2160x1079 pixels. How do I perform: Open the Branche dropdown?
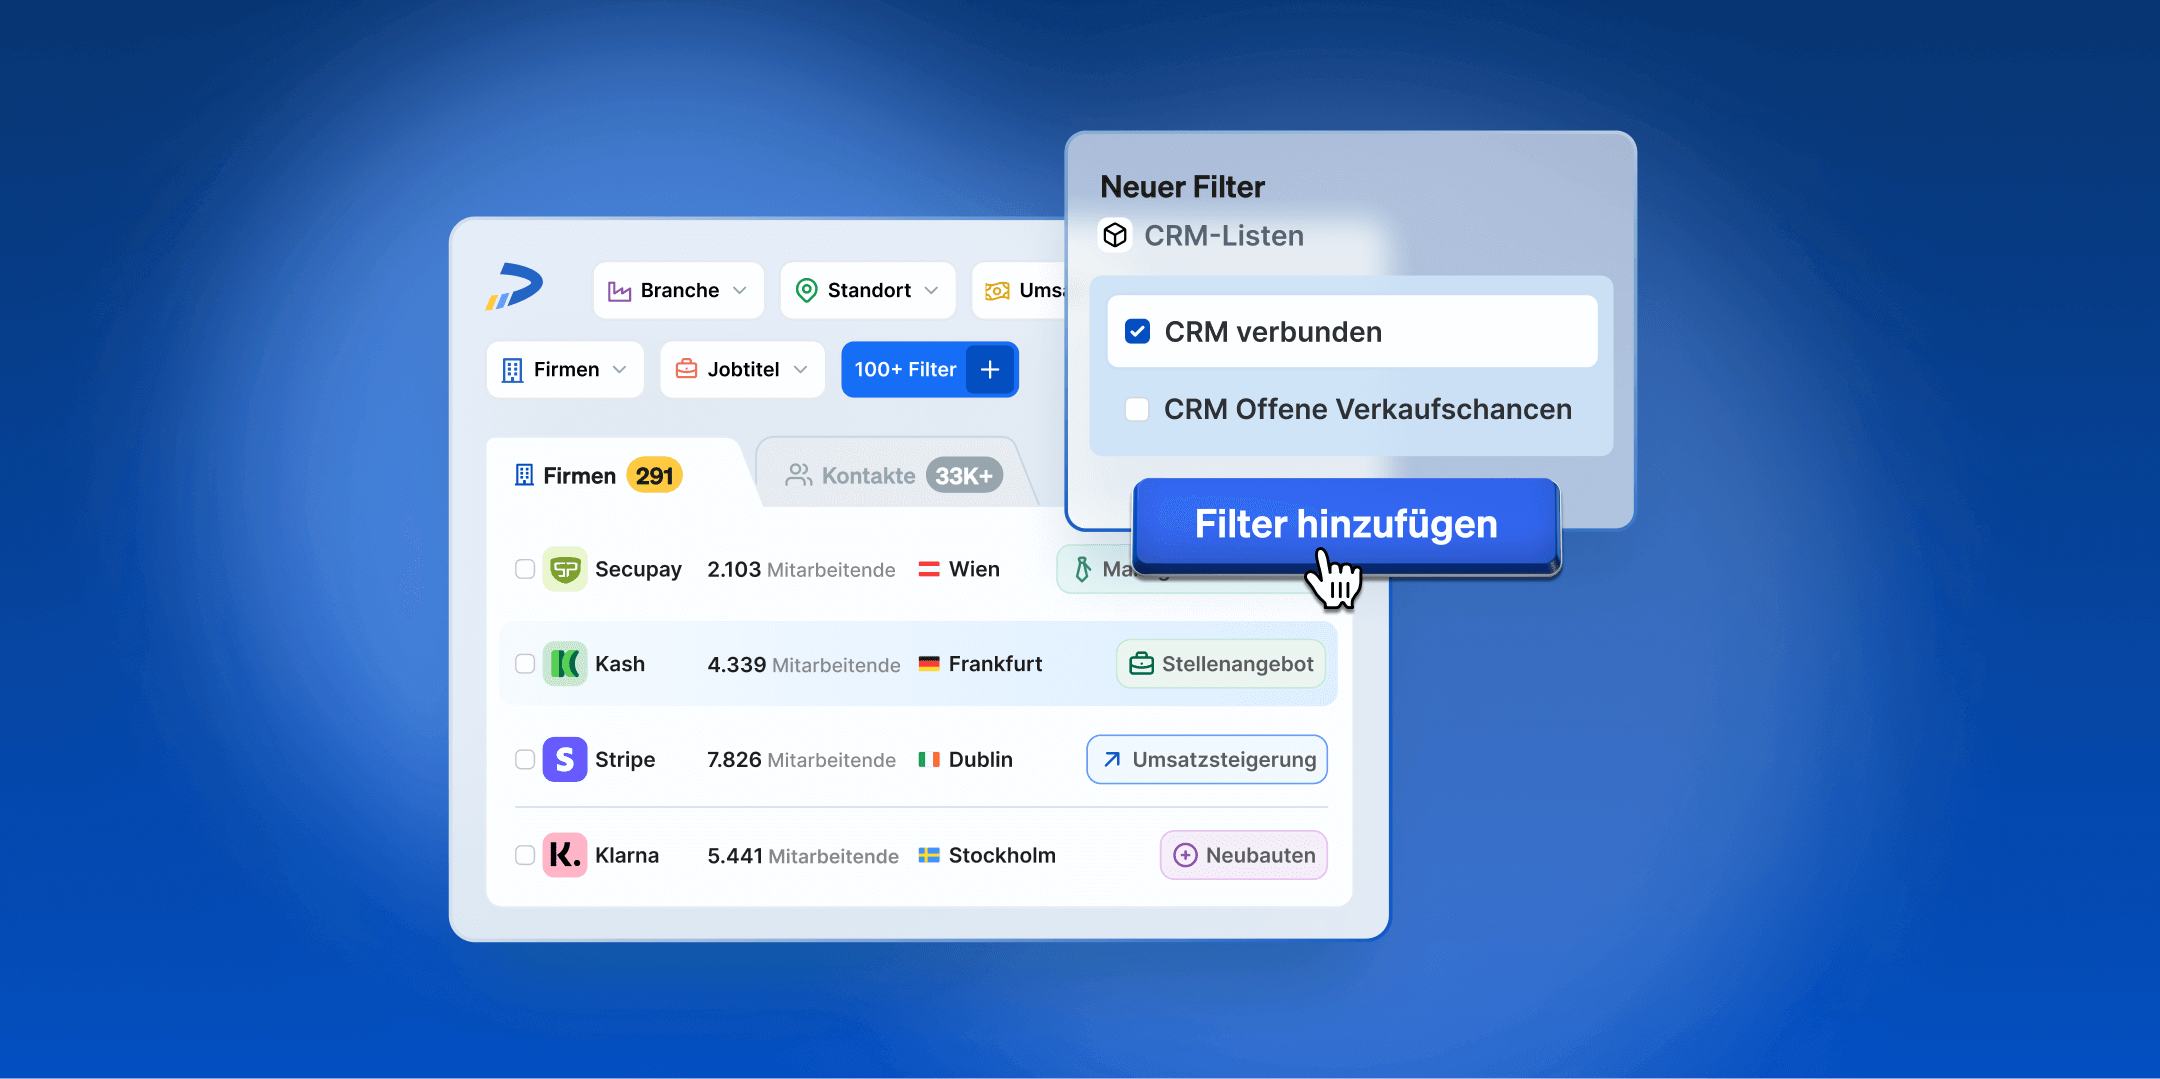click(x=678, y=290)
